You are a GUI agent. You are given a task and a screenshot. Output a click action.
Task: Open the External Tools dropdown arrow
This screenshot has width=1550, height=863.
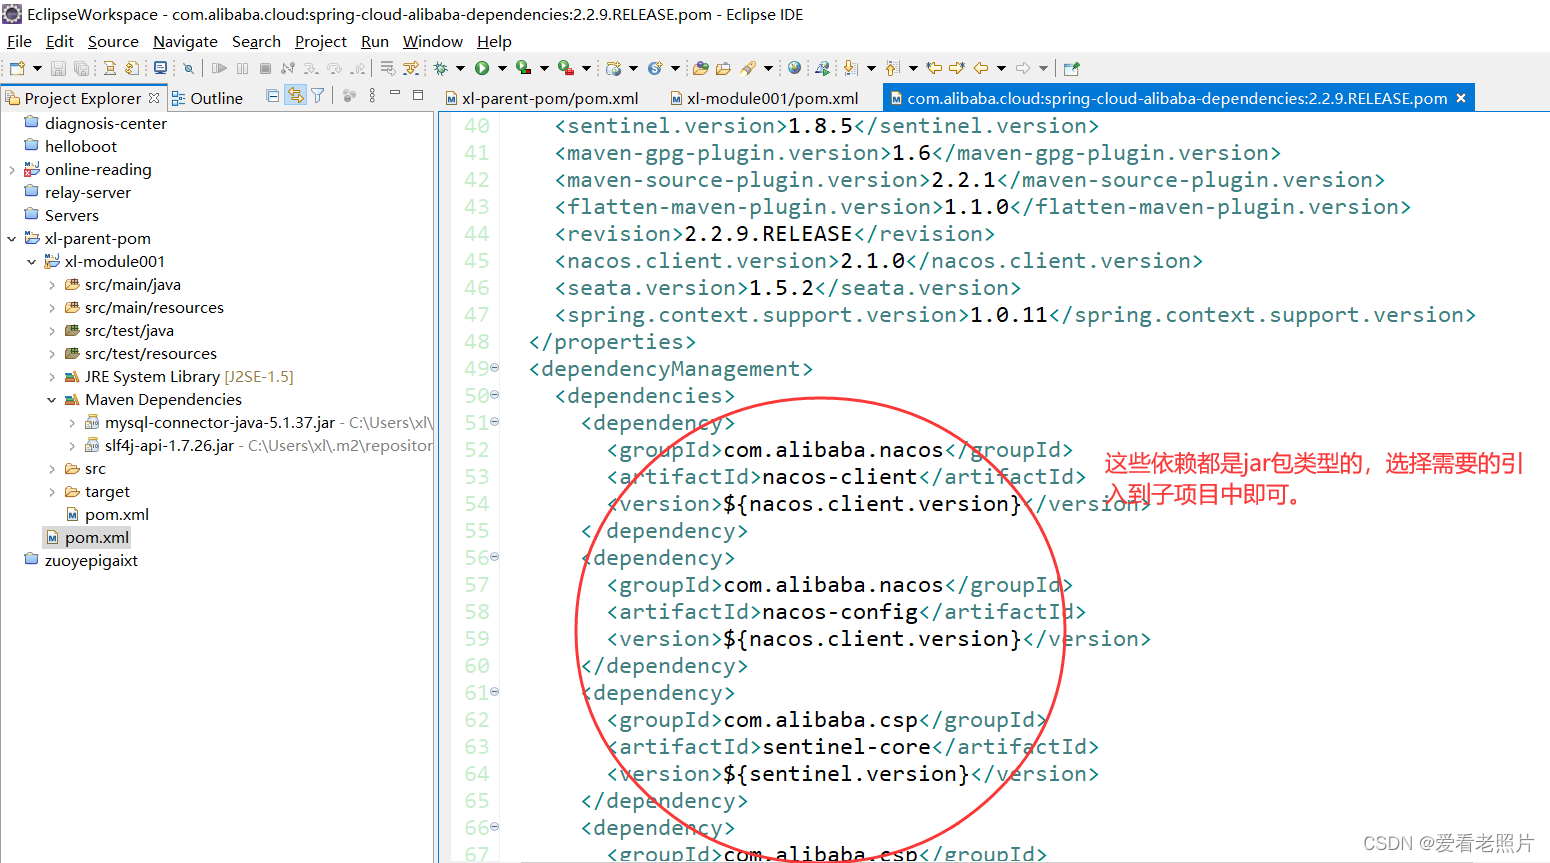(586, 68)
